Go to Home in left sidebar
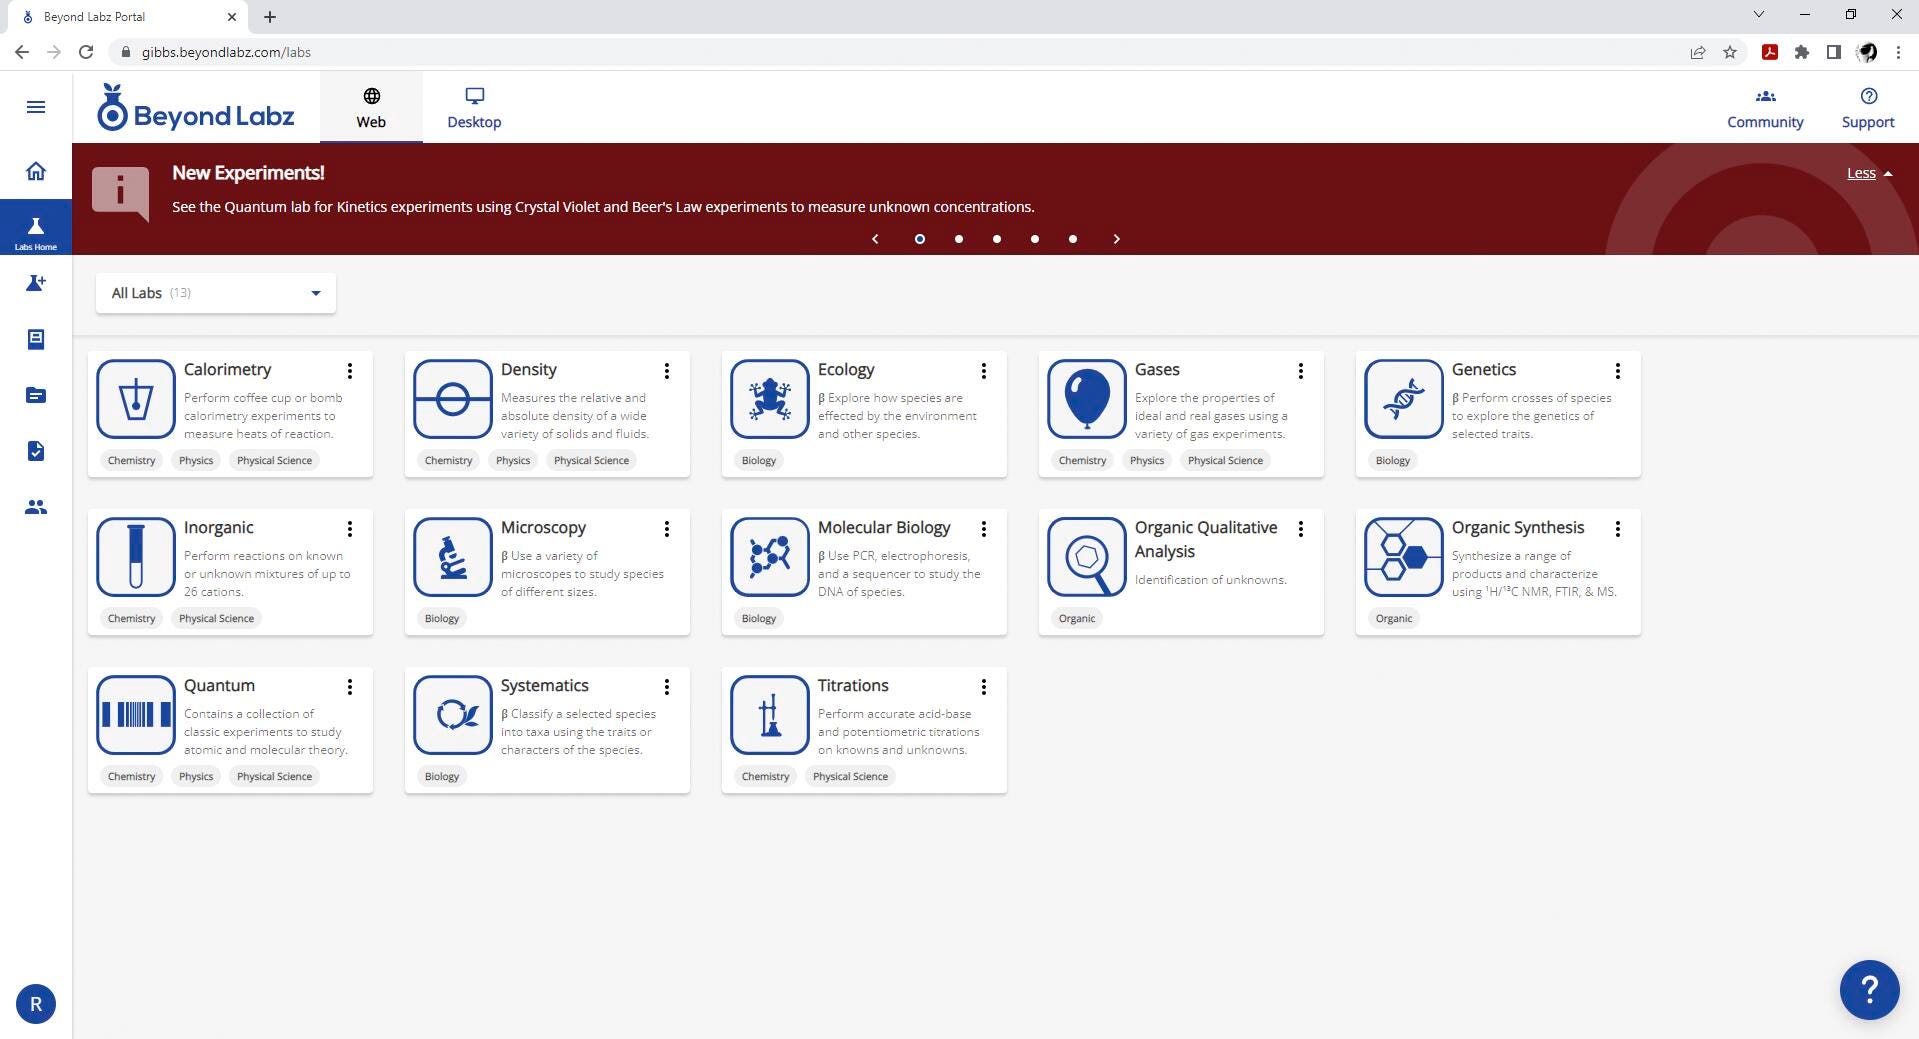Screen dimensions: 1919x1039 pos(36,171)
